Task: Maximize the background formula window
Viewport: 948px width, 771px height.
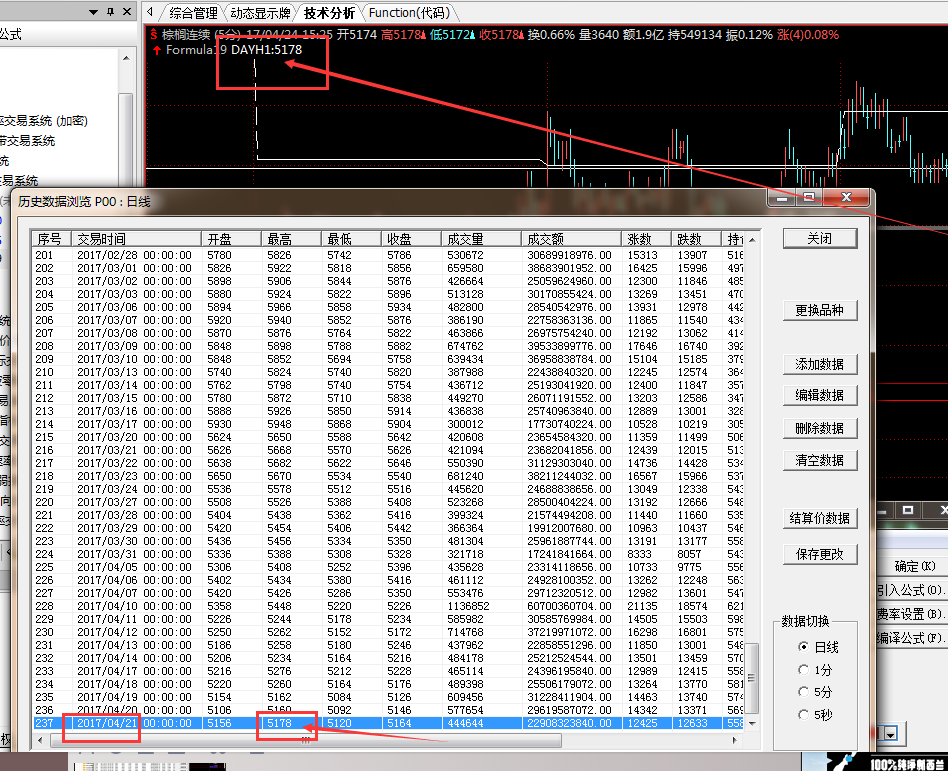Action: click(x=907, y=510)
